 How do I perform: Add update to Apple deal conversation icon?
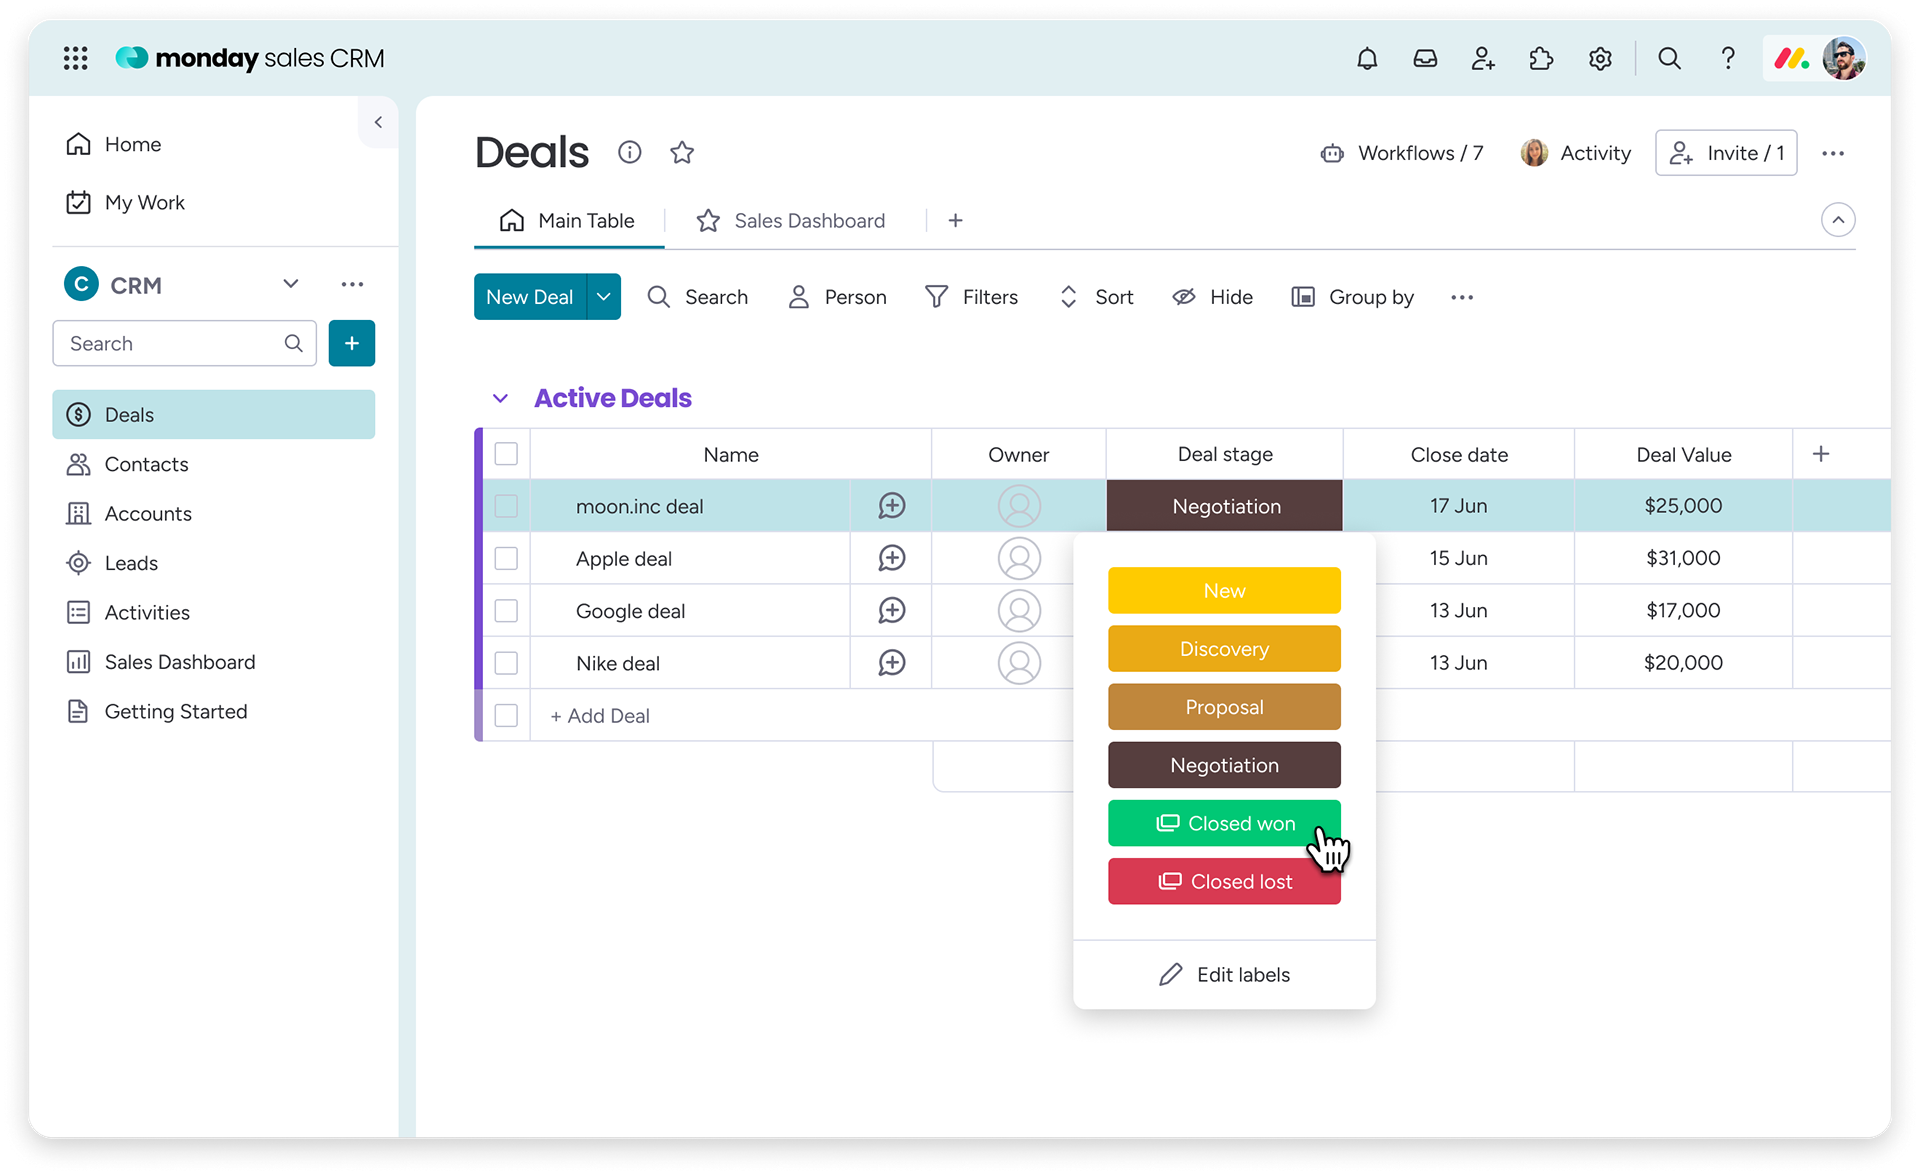tap(892, 558)
